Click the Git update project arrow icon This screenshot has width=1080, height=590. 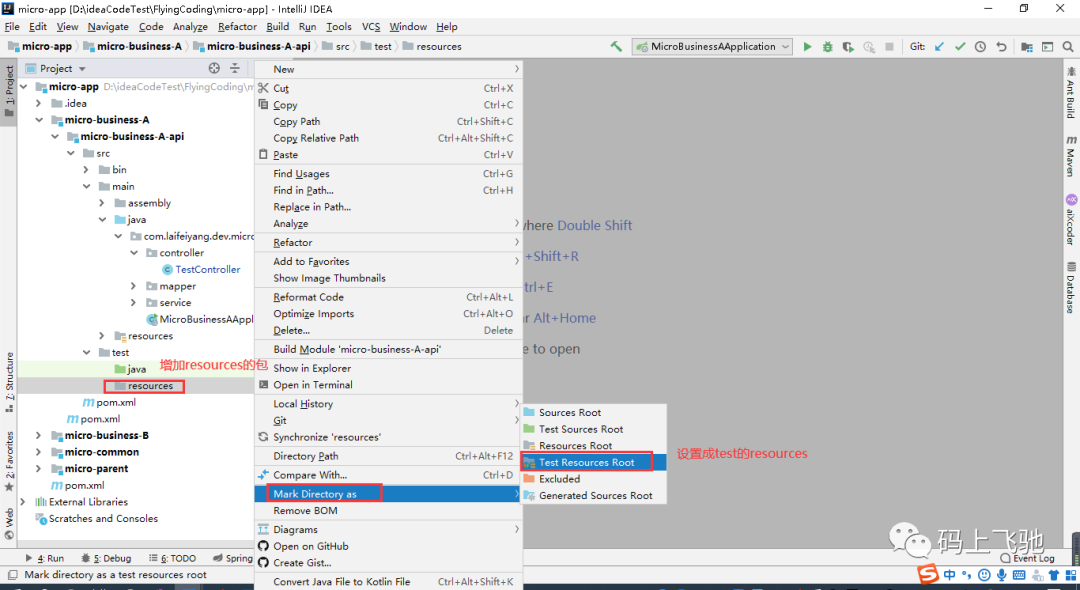click(939, 47)
